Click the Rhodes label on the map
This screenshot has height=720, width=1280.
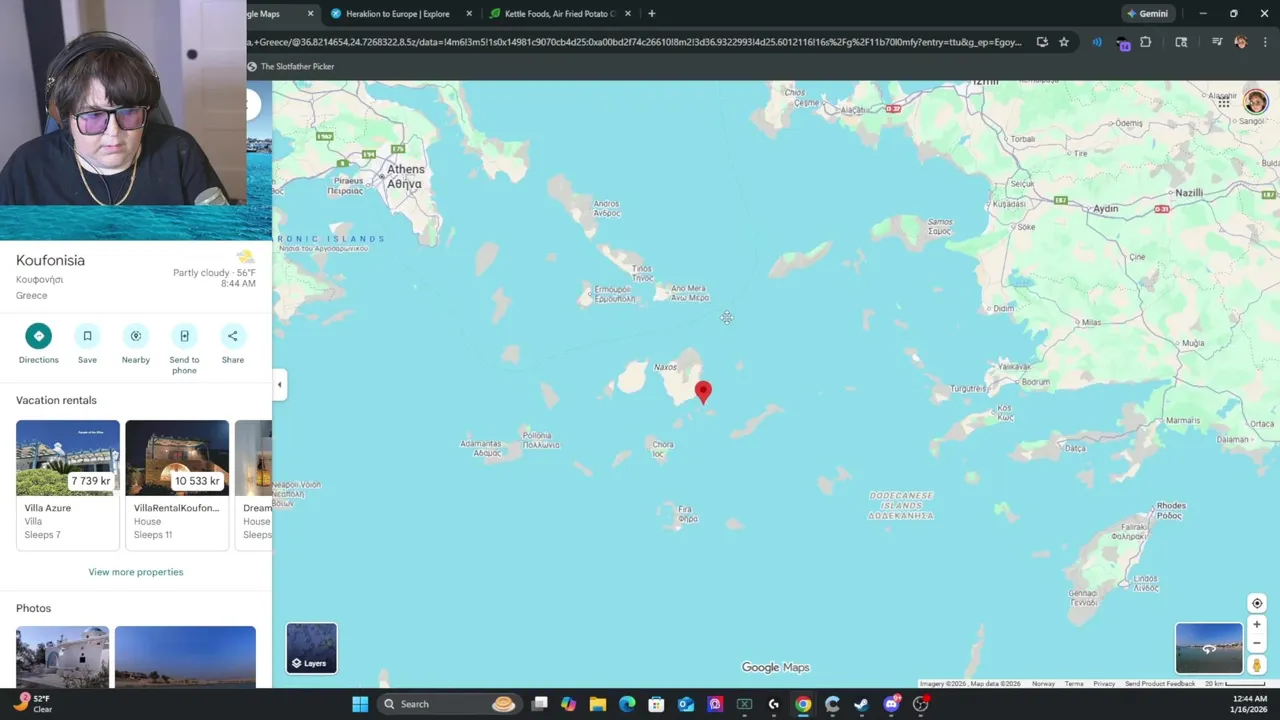click(1170, 510)
